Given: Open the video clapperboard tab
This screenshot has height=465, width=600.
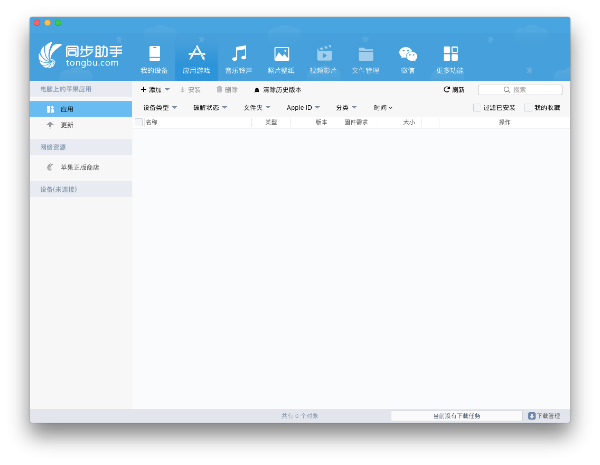Looking at the screenshot, I should click(x=324, y=59).
